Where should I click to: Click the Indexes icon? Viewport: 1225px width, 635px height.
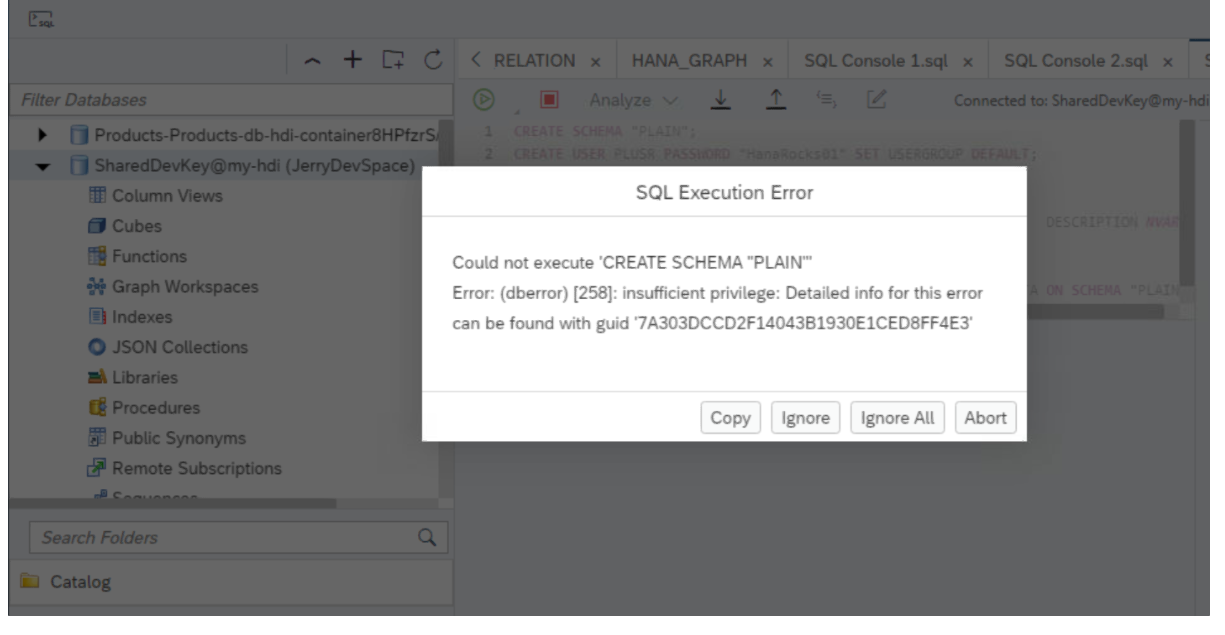coord(99,318)
